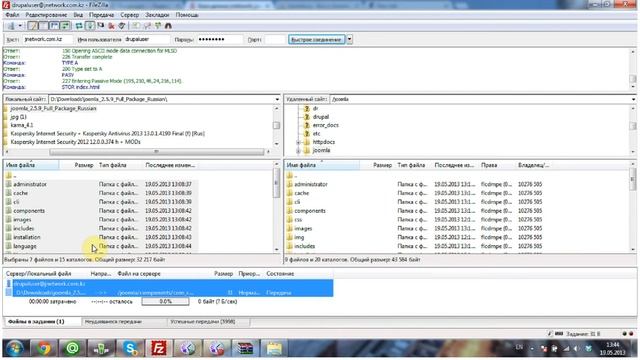Click the FileZilla taskbar icon

(159, 348)
